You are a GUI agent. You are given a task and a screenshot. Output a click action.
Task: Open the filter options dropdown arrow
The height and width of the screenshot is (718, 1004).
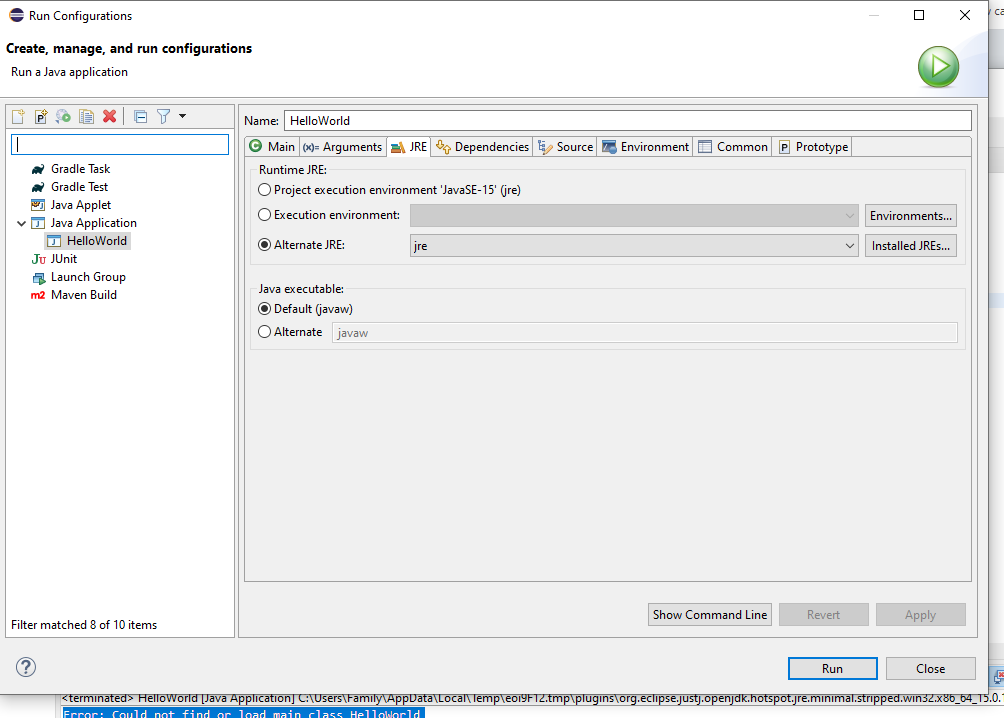182,117
